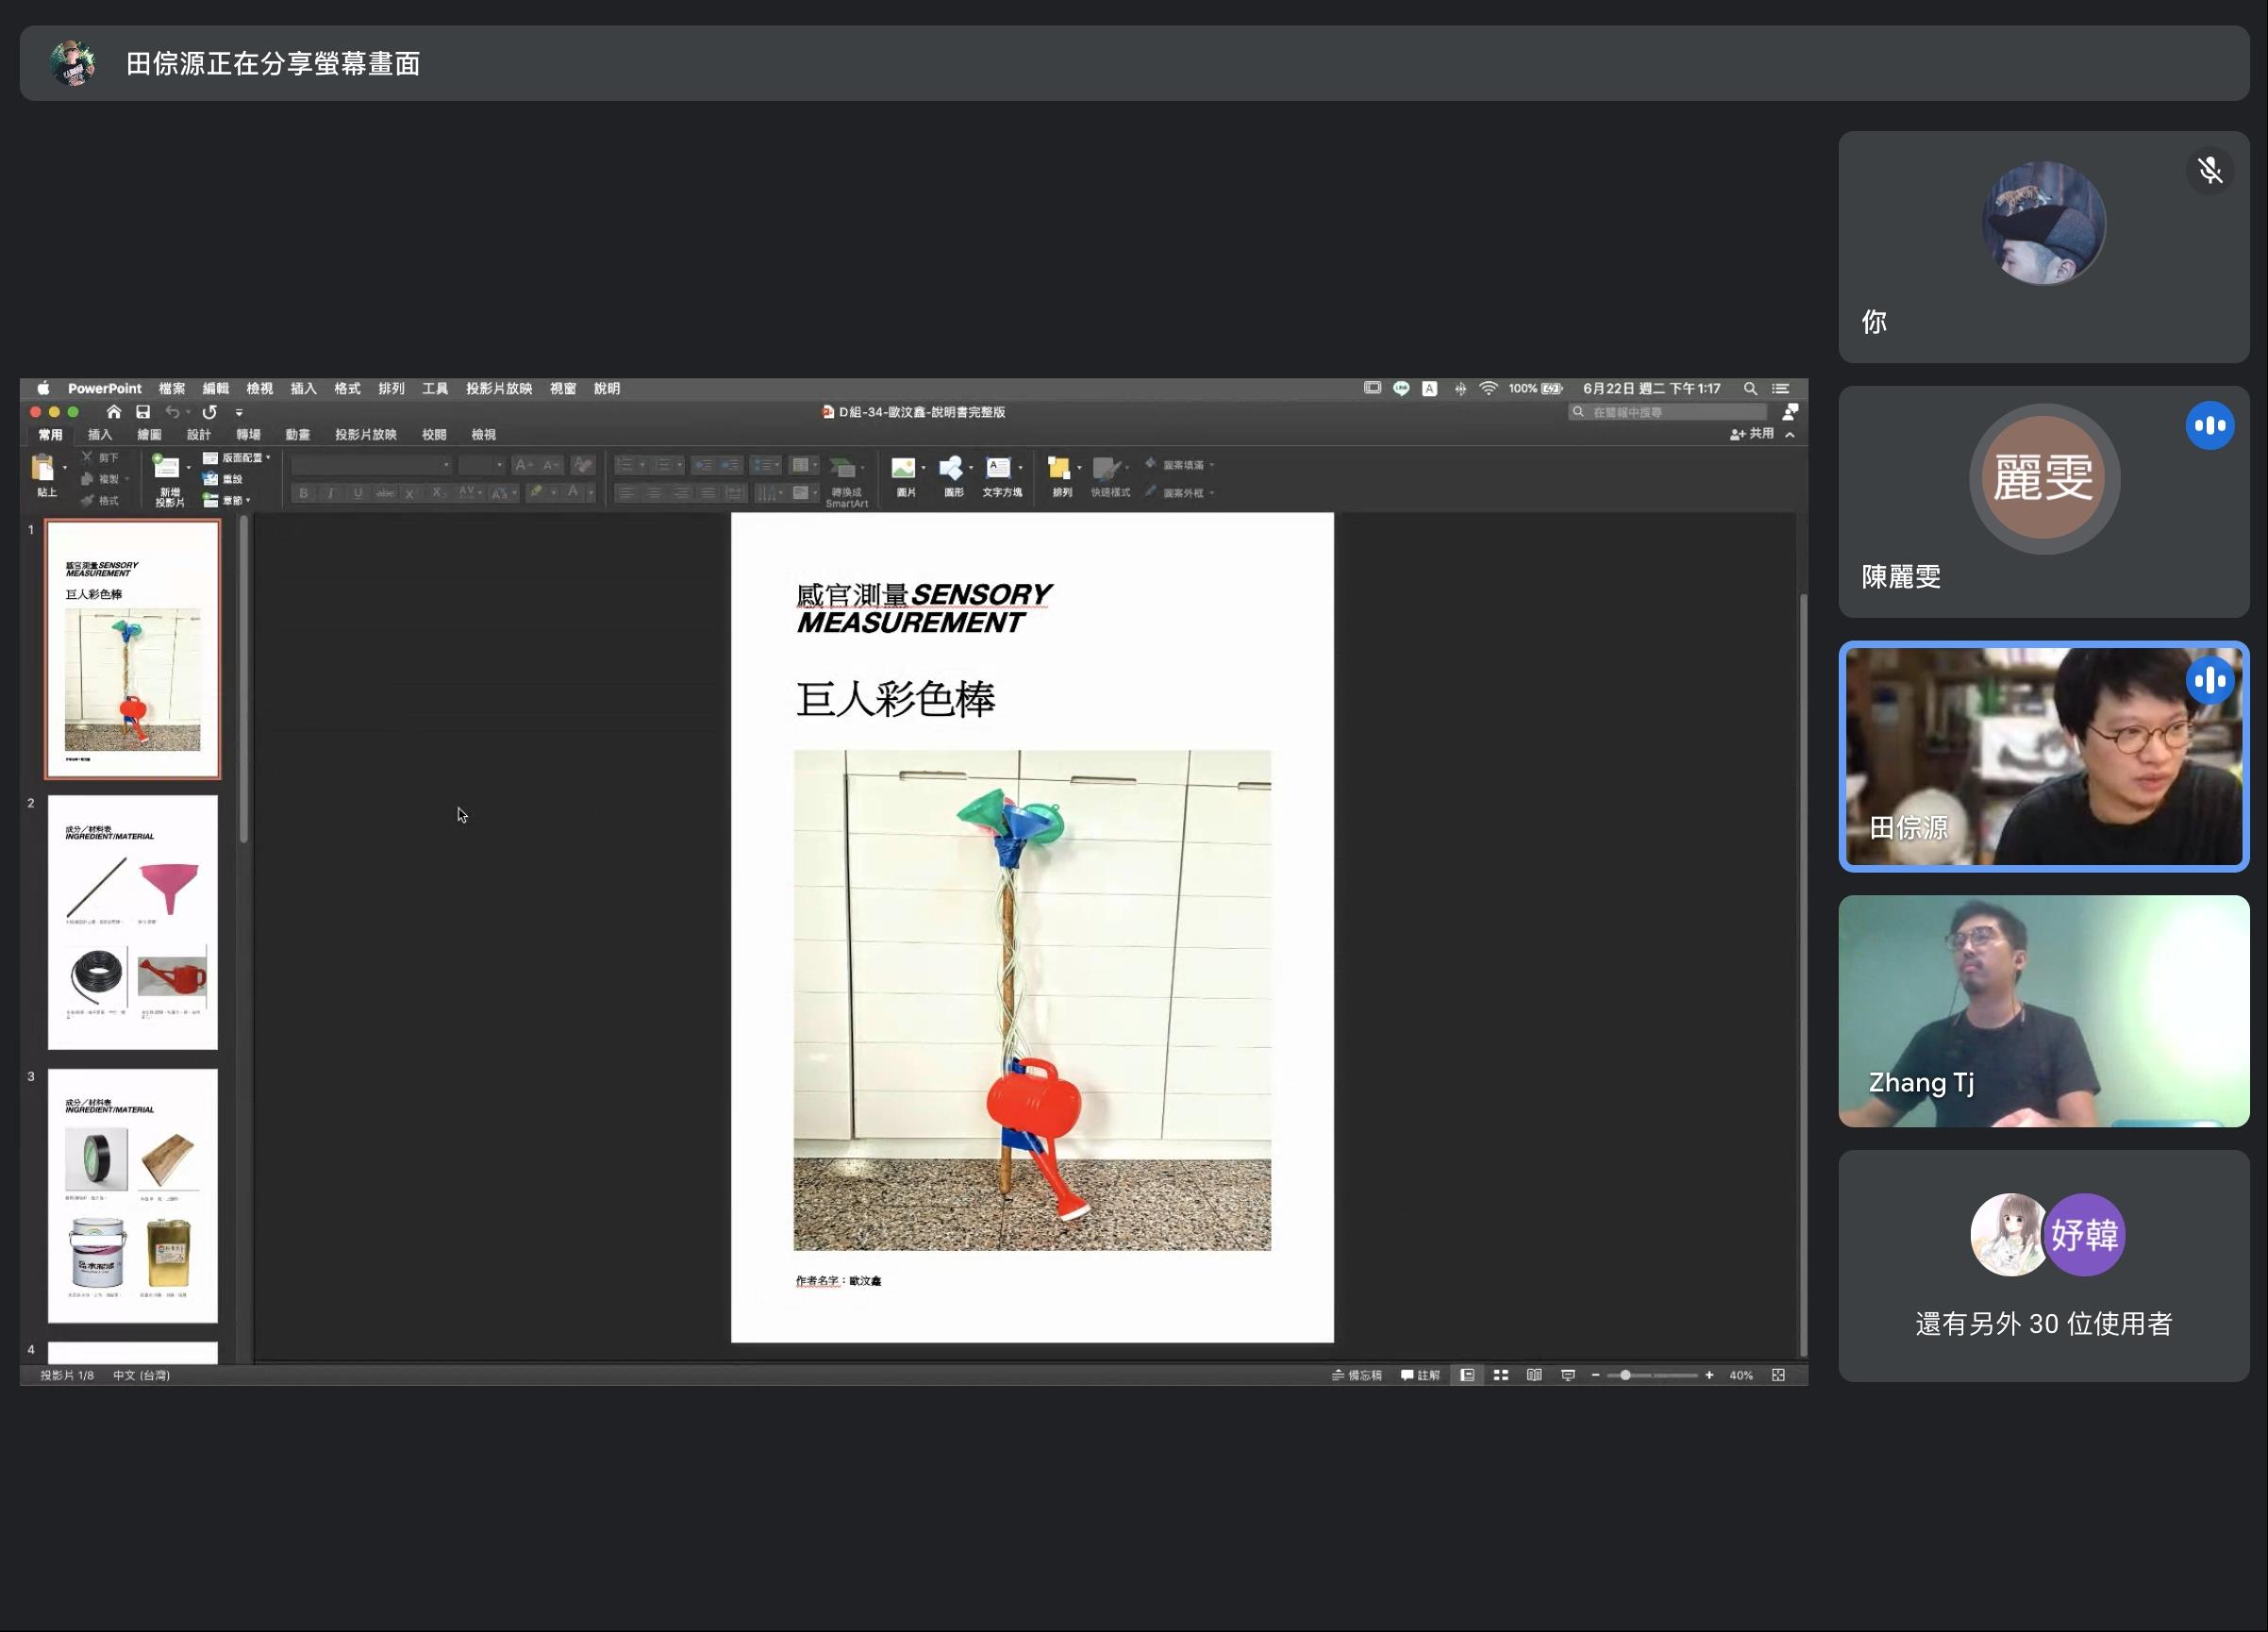Select slide 2 thumbnail in panel
Image resolution: width=2268 pixels, height=1632 pixels.
pos(133,922)
